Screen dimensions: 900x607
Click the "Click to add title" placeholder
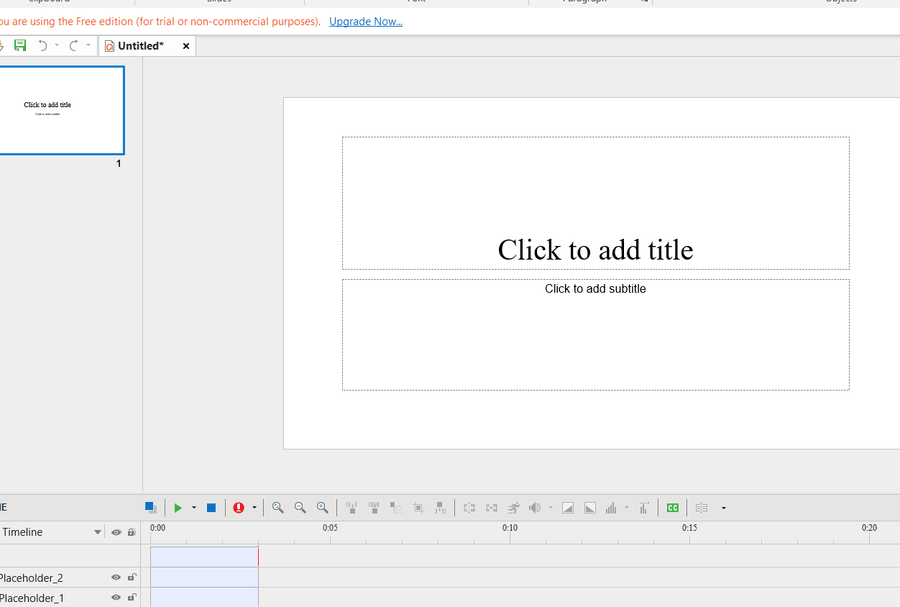[595, 249]
